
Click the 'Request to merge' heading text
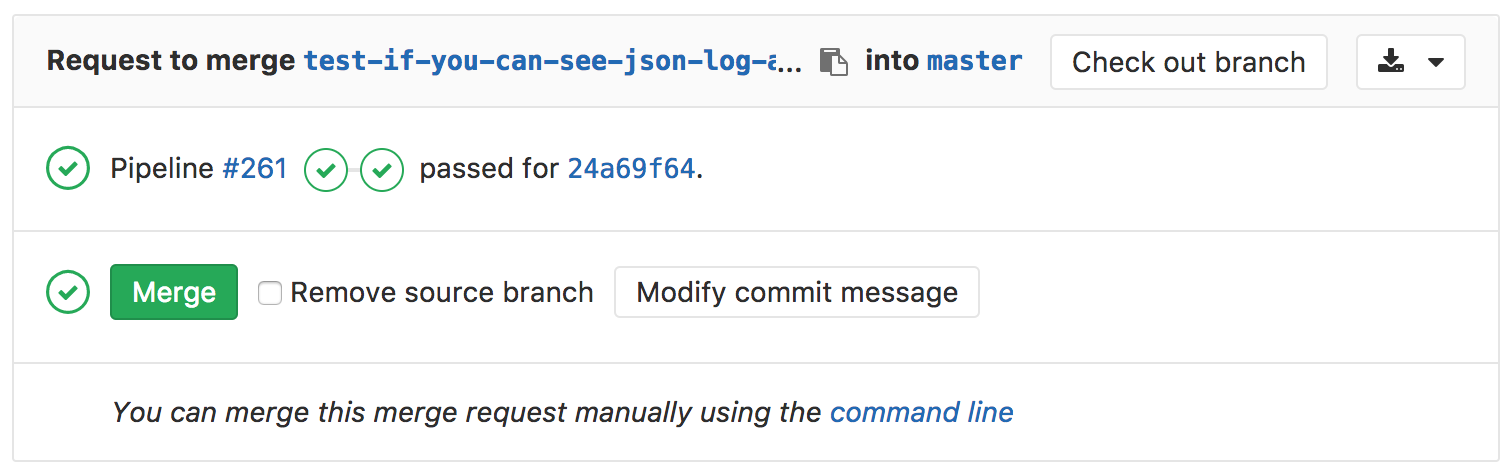click(172, 62)
